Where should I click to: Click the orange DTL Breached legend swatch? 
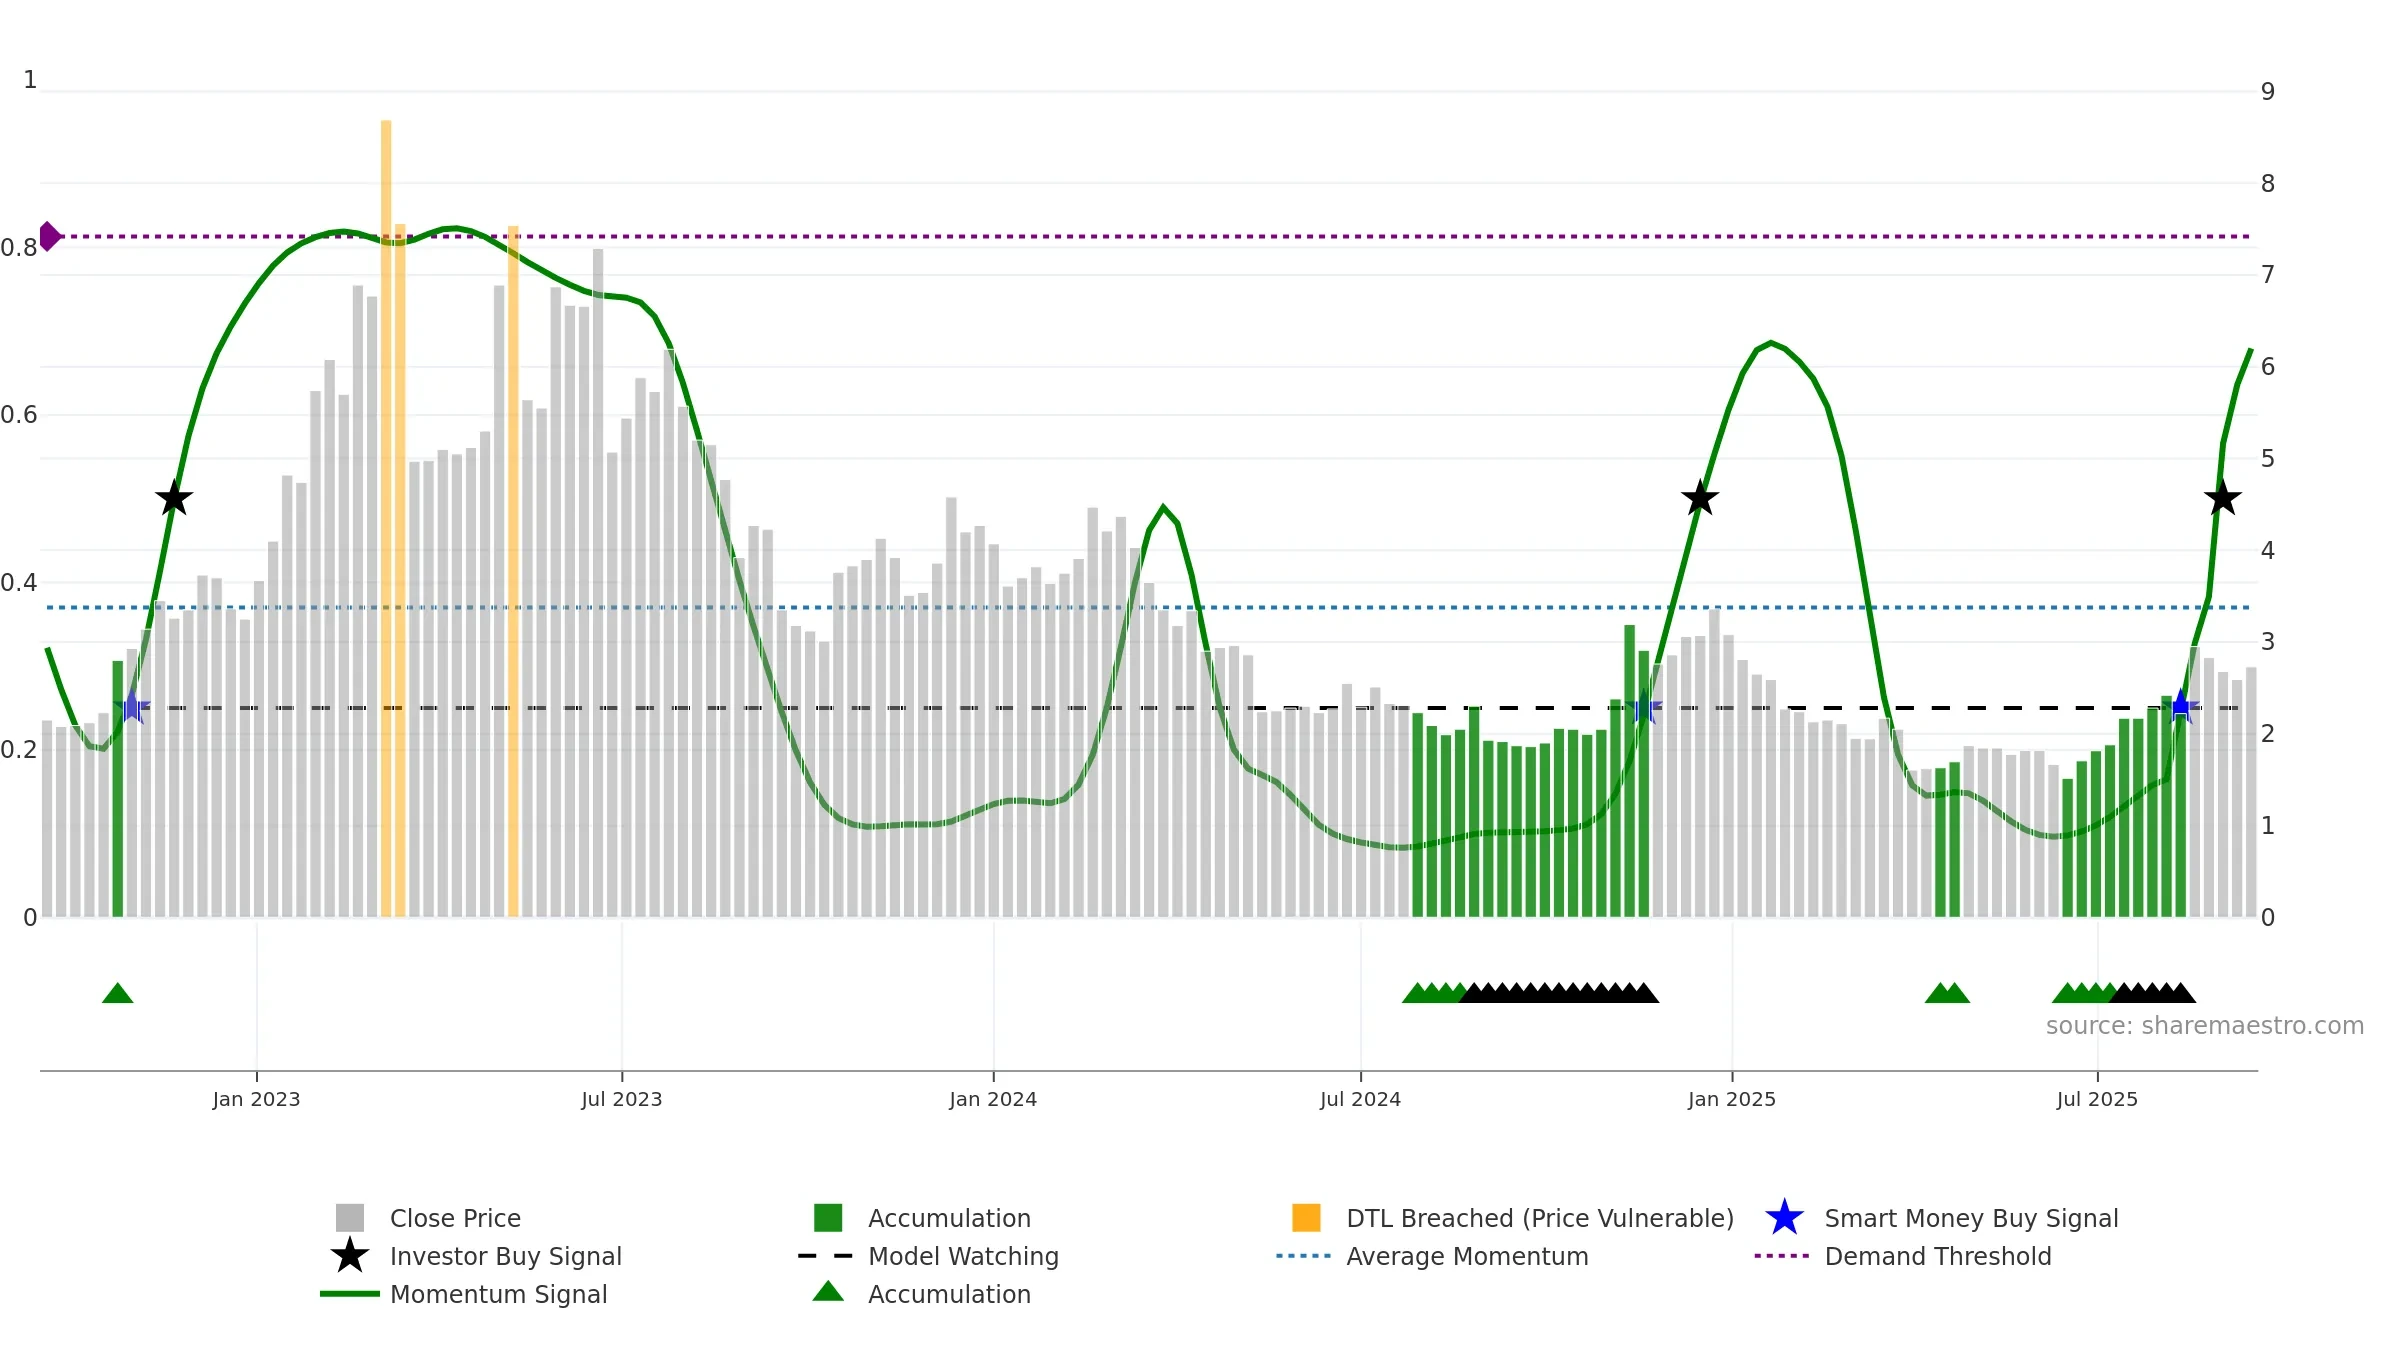coord(1306,1217)
